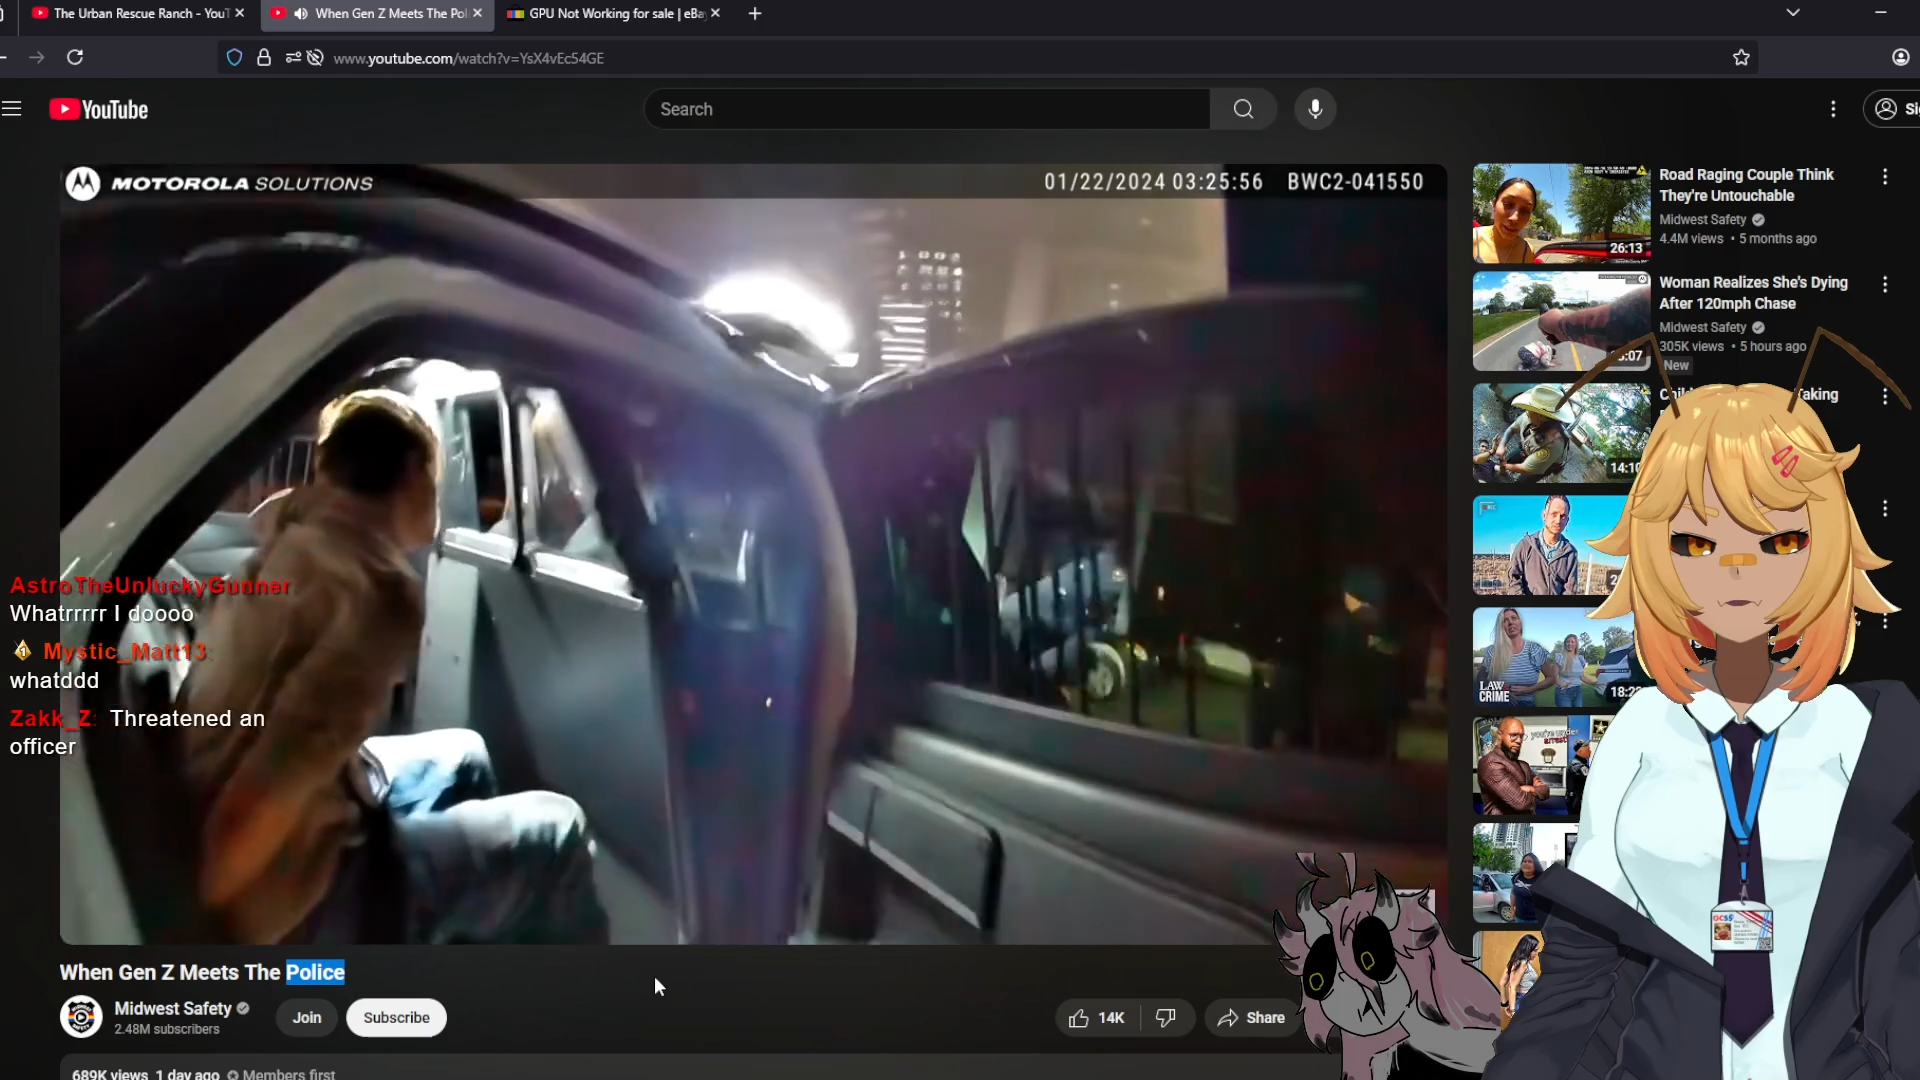Activate voice search microphone

tap(1315, 109)
